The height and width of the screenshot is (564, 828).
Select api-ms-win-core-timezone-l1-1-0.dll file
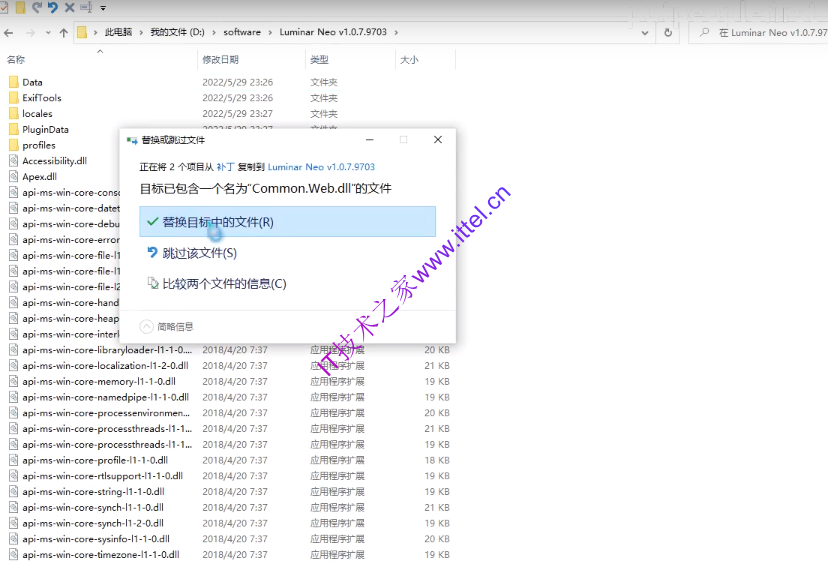[x=101, y=555]
